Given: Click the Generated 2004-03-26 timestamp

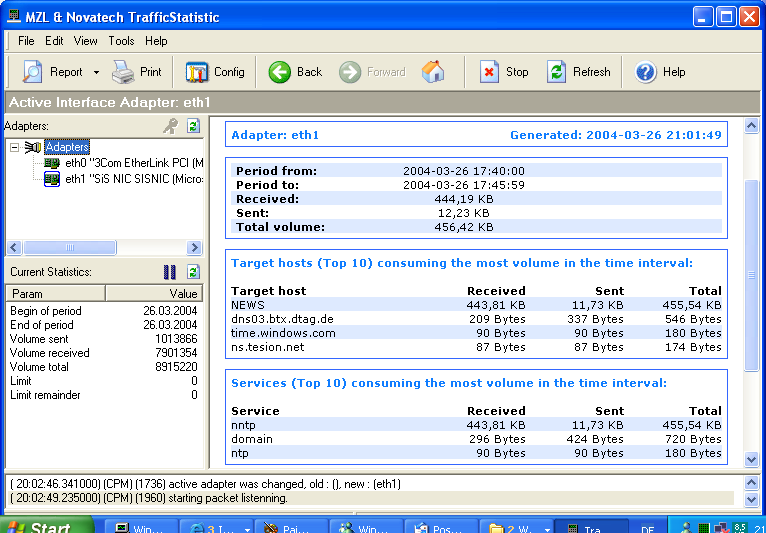Looking at the screenshot, I should tap(616, 135).
